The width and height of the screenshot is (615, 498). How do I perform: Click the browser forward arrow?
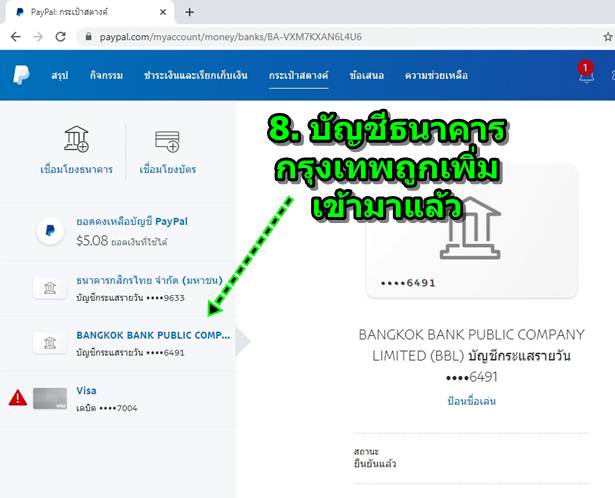pos(38,37)
